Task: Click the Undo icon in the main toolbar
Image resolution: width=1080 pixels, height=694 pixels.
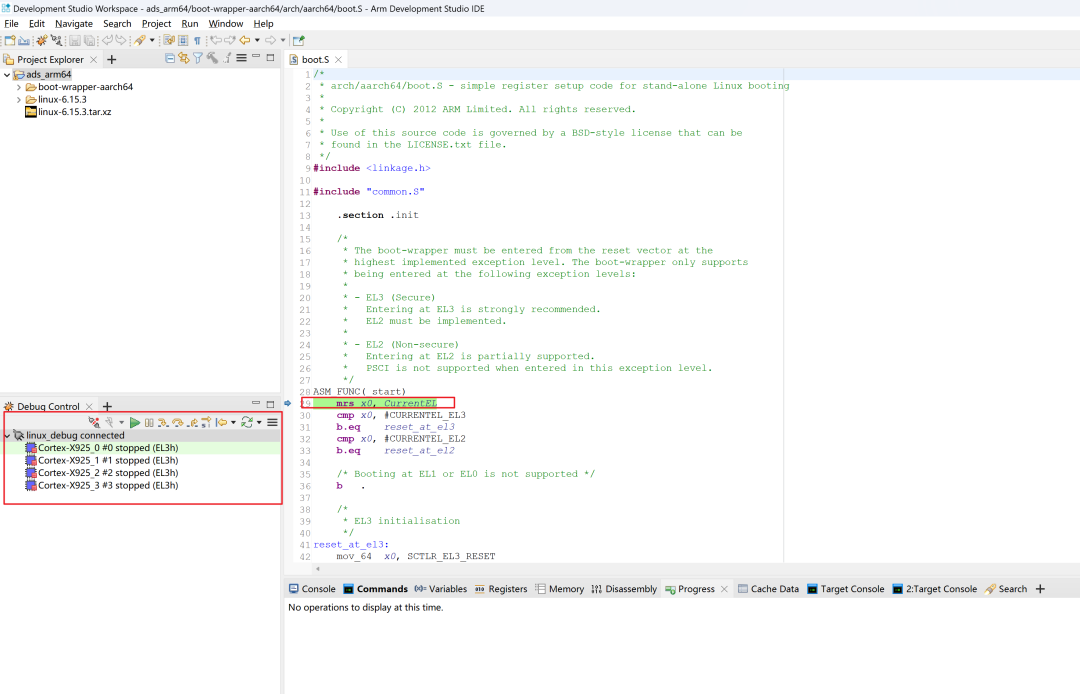Action: pyautogui.click(x=108, y=41)
